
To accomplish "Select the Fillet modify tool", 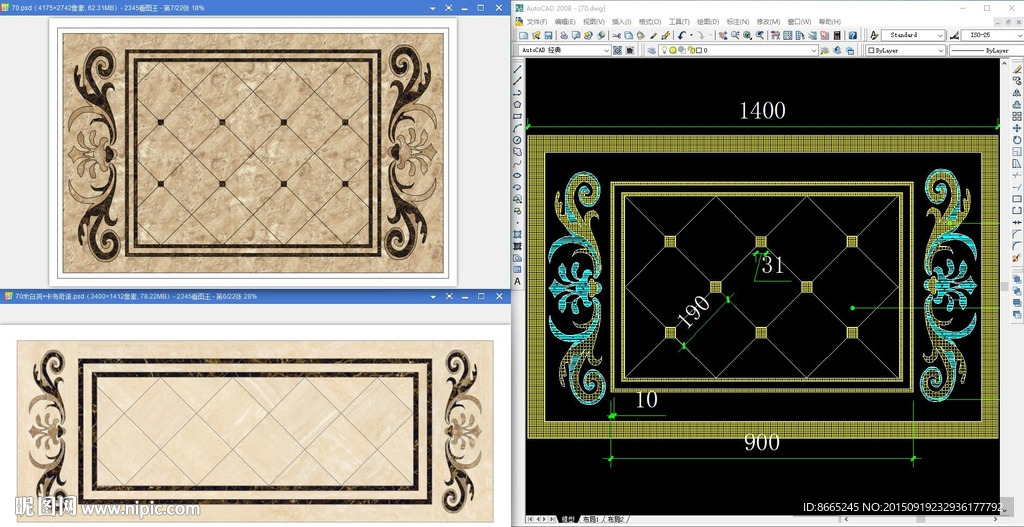I will pyautogui.click(x=1017, y=246).
